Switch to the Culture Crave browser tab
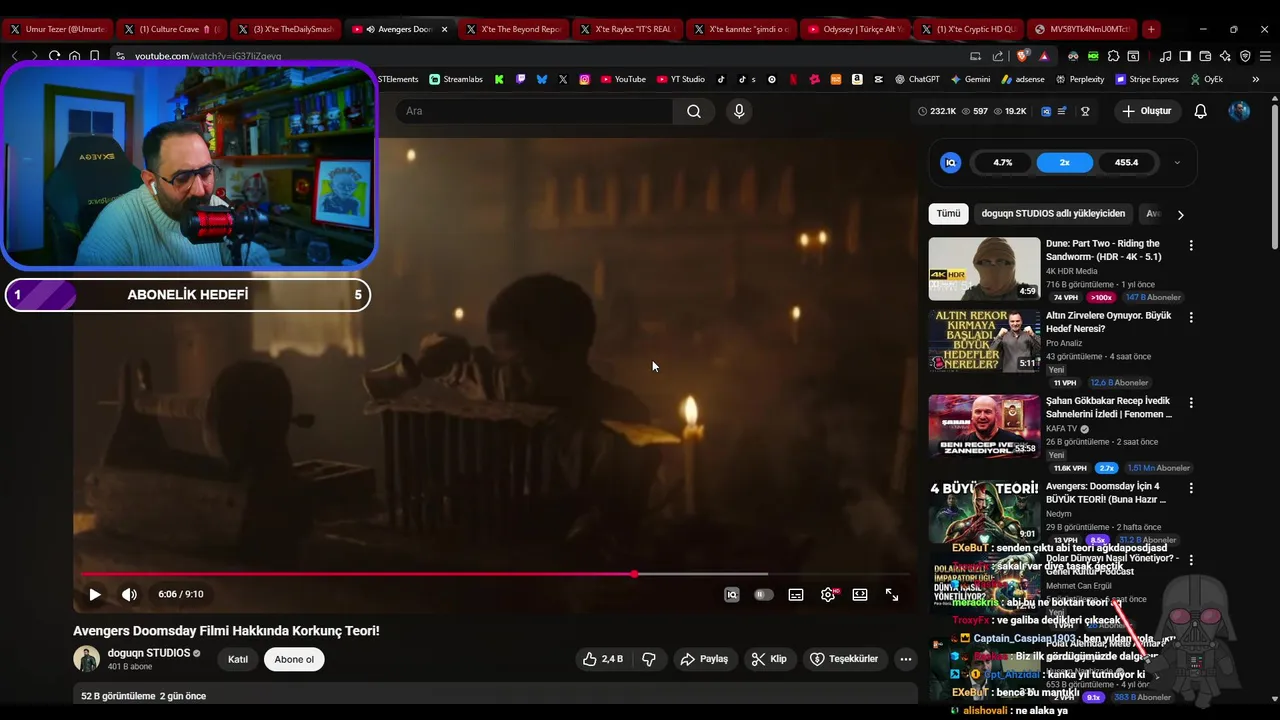Viewport: 1280px width, 720px height. (171, 29)
